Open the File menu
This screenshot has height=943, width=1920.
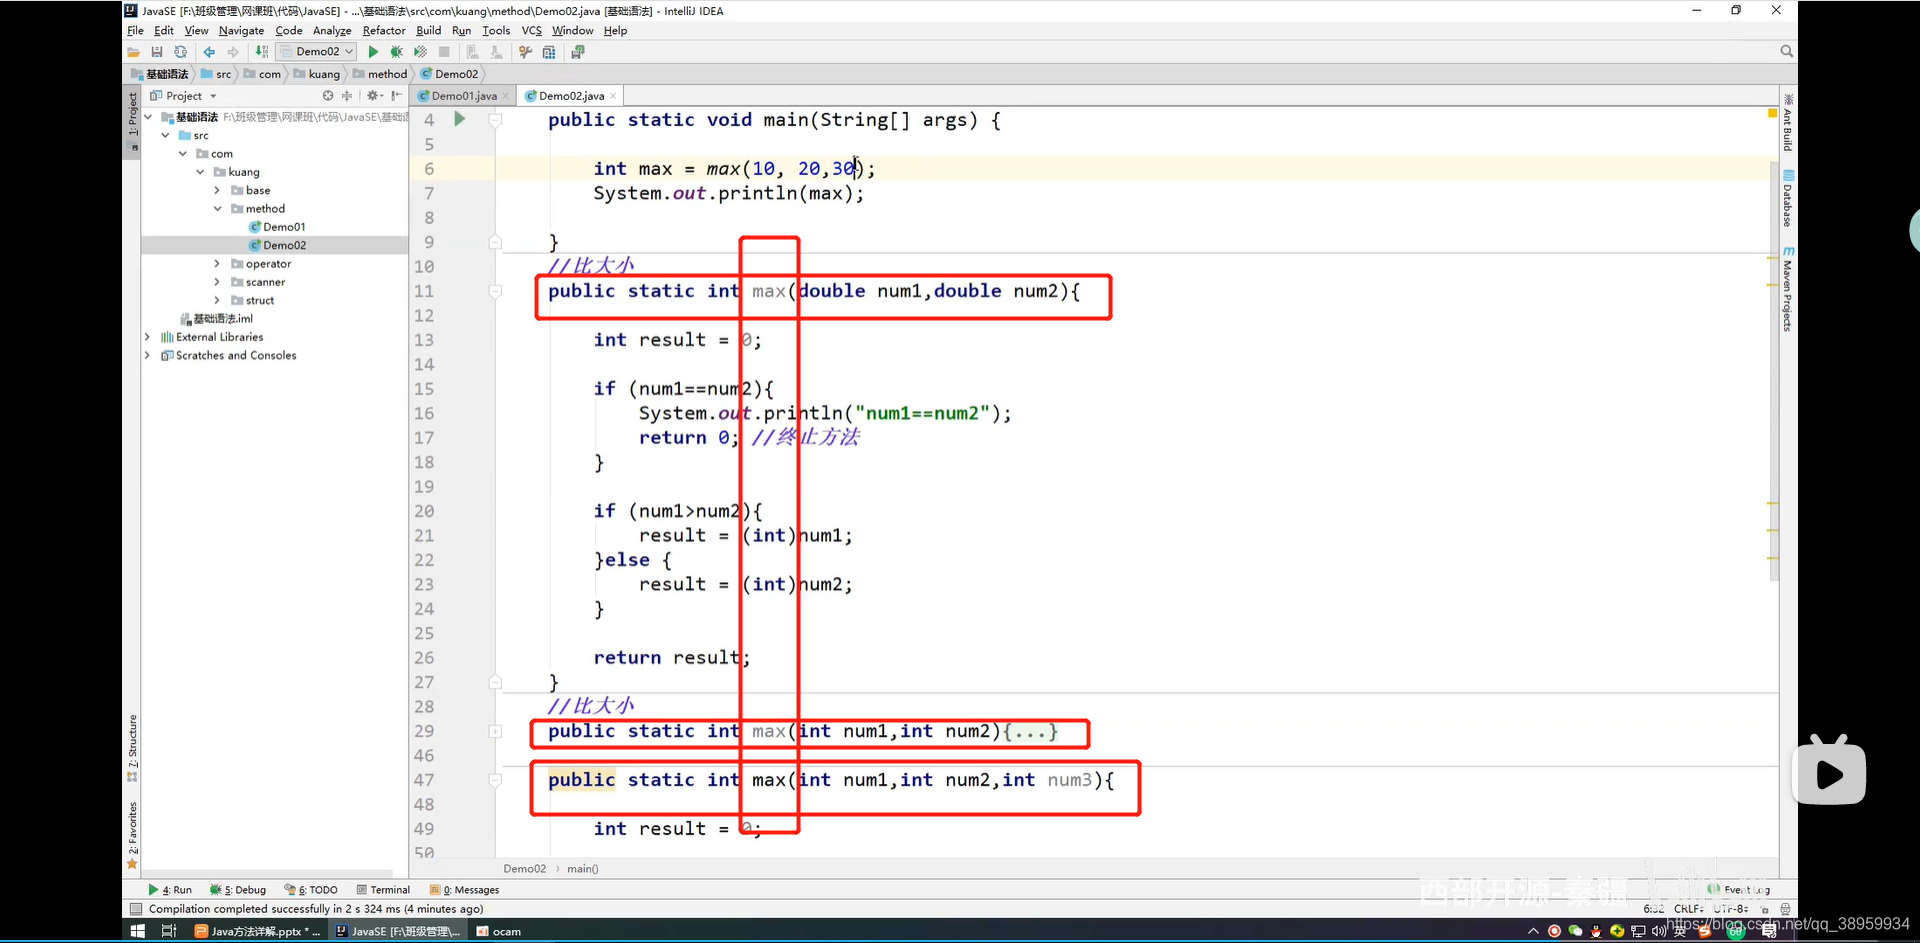tap(135, 30)
